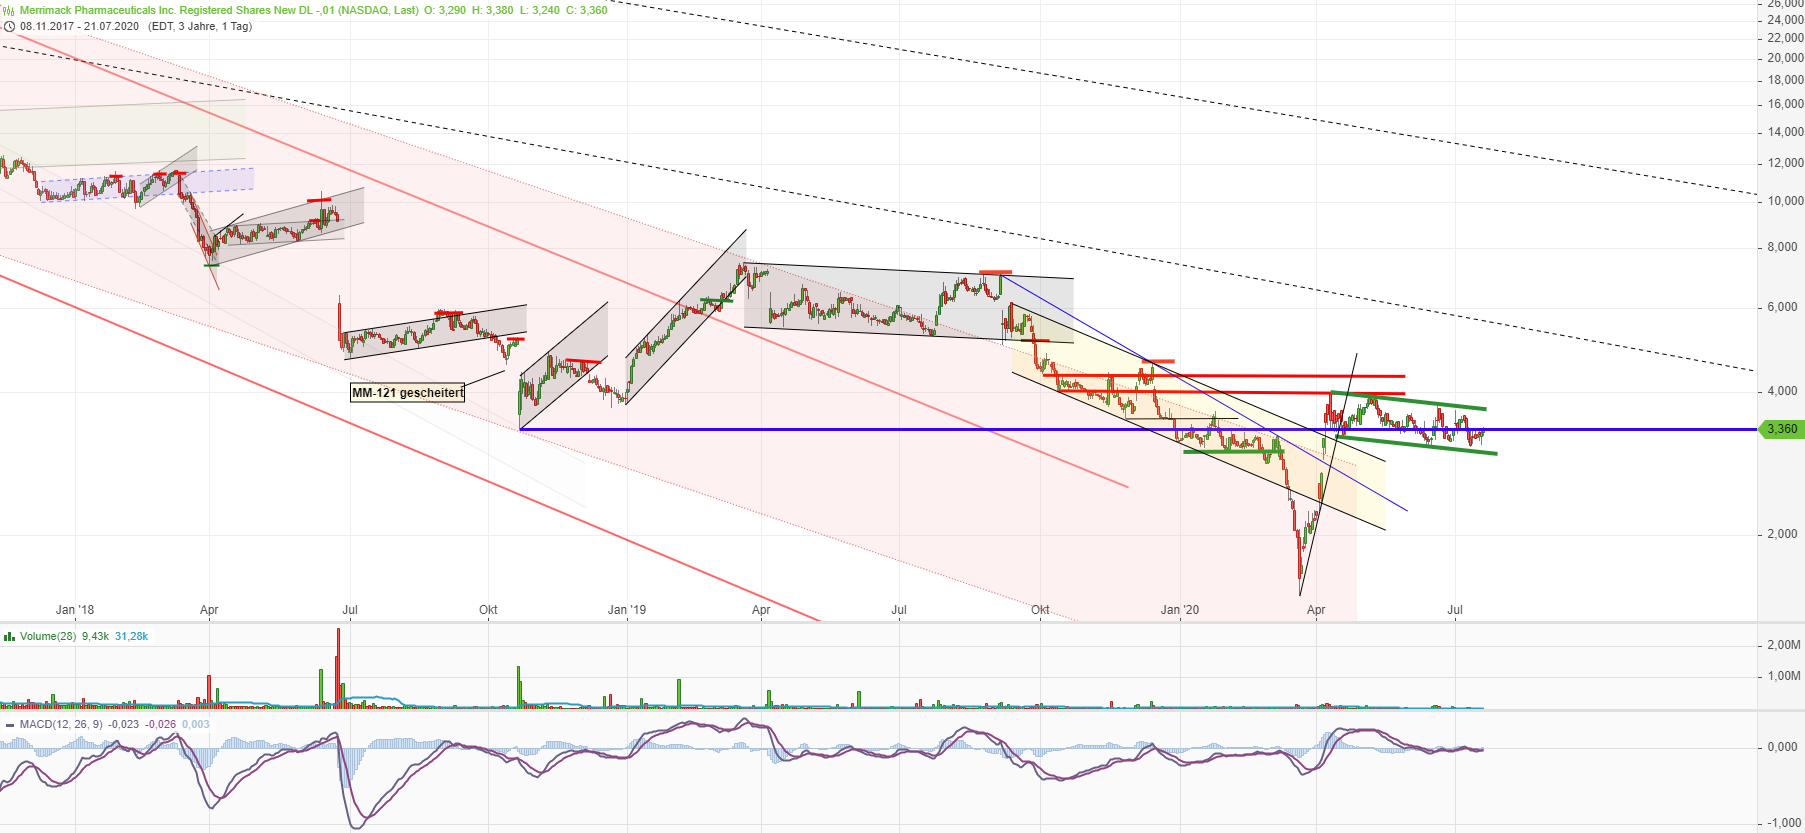
Task: Click the MACD indicator line icon
Action: click(9, 724)
